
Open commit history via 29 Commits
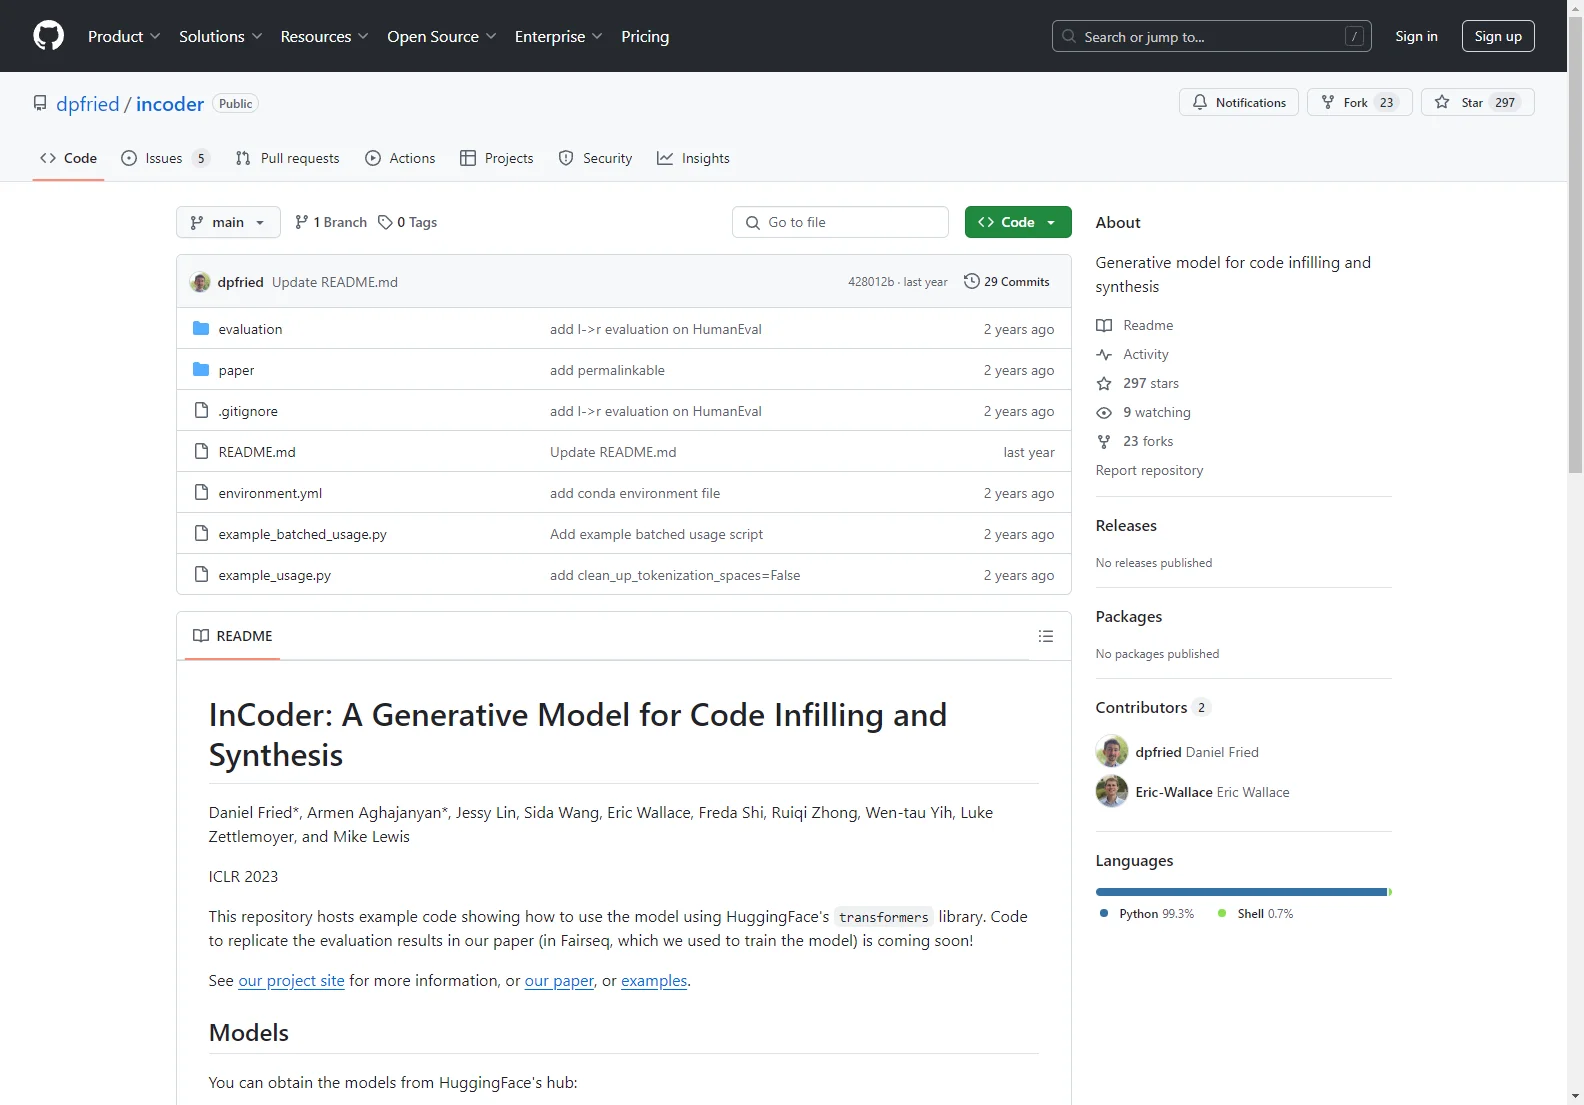point(1007,282)
